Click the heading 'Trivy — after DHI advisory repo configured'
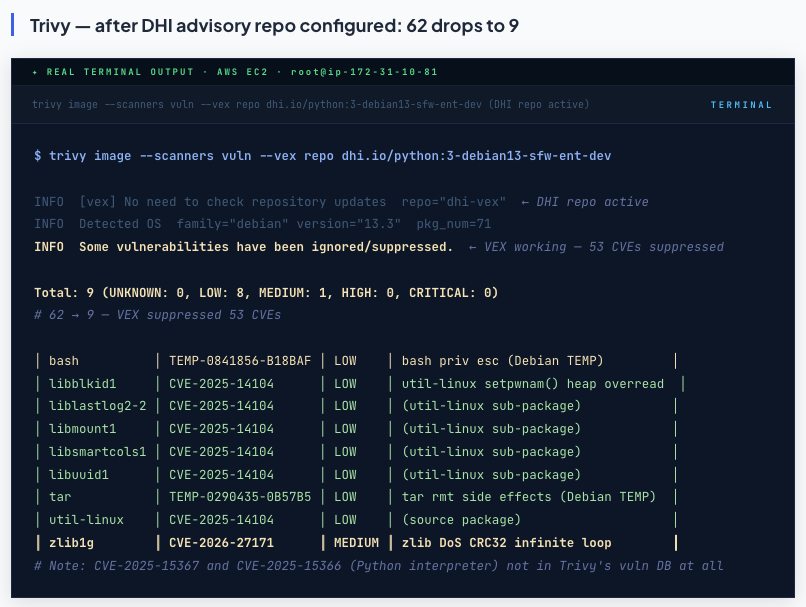The width and height of the screenshot is (806, 607). 274,26
